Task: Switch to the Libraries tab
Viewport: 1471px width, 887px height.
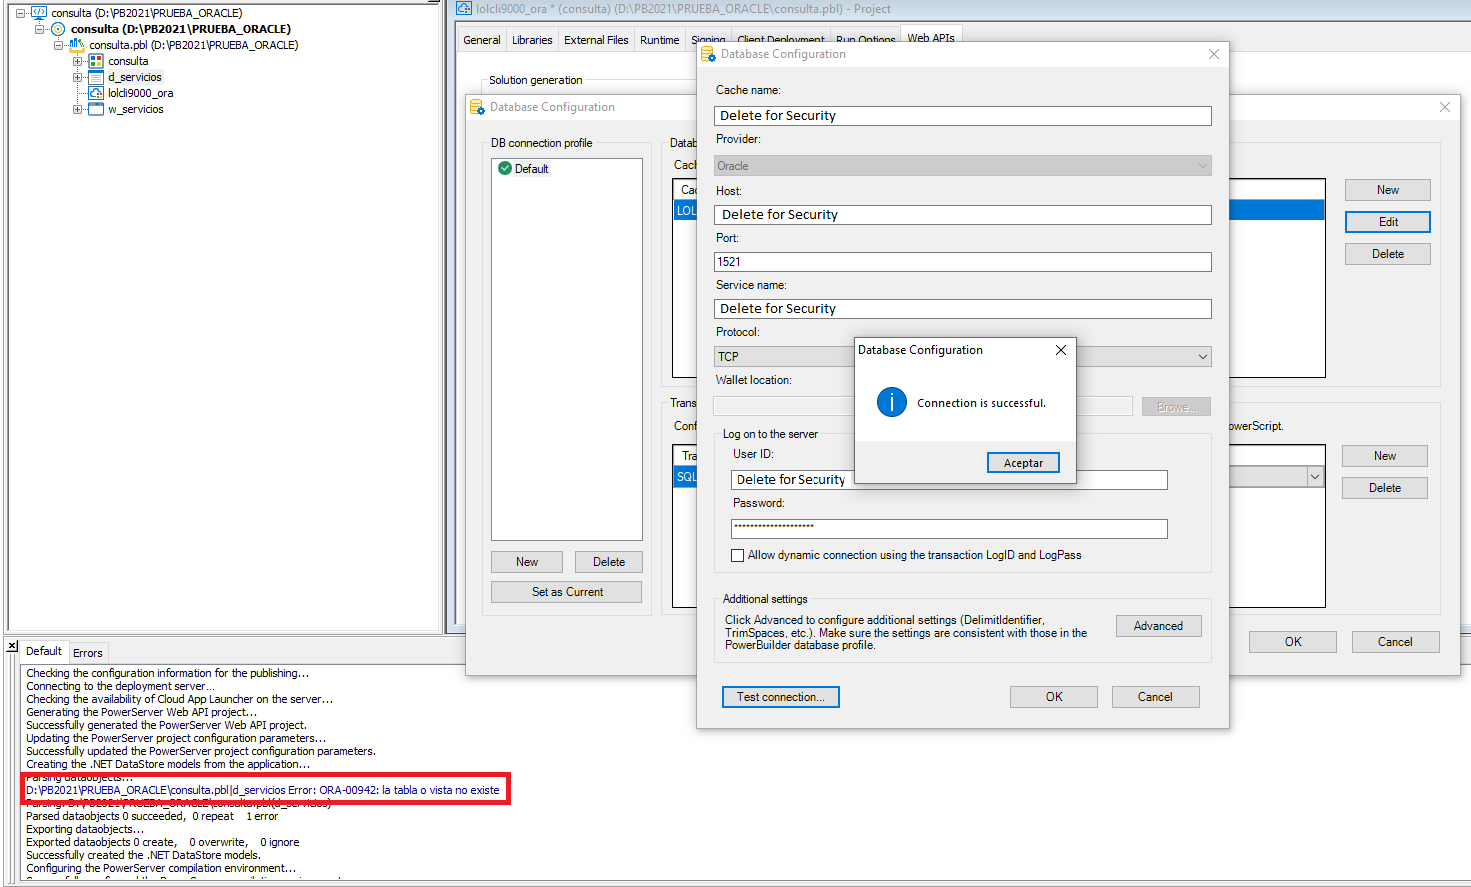Action: pyautogui.click(x=531, y=40)
